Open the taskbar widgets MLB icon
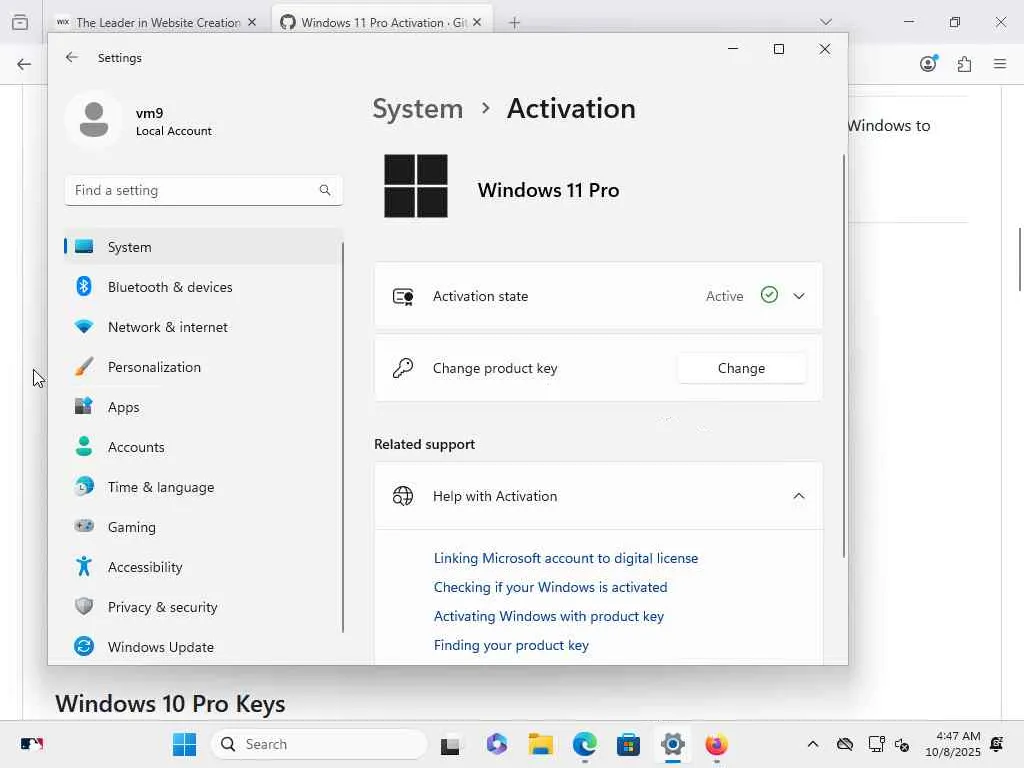Viewport: 1024px width, 768px height. pyautogui.click(x=31, y=744)
